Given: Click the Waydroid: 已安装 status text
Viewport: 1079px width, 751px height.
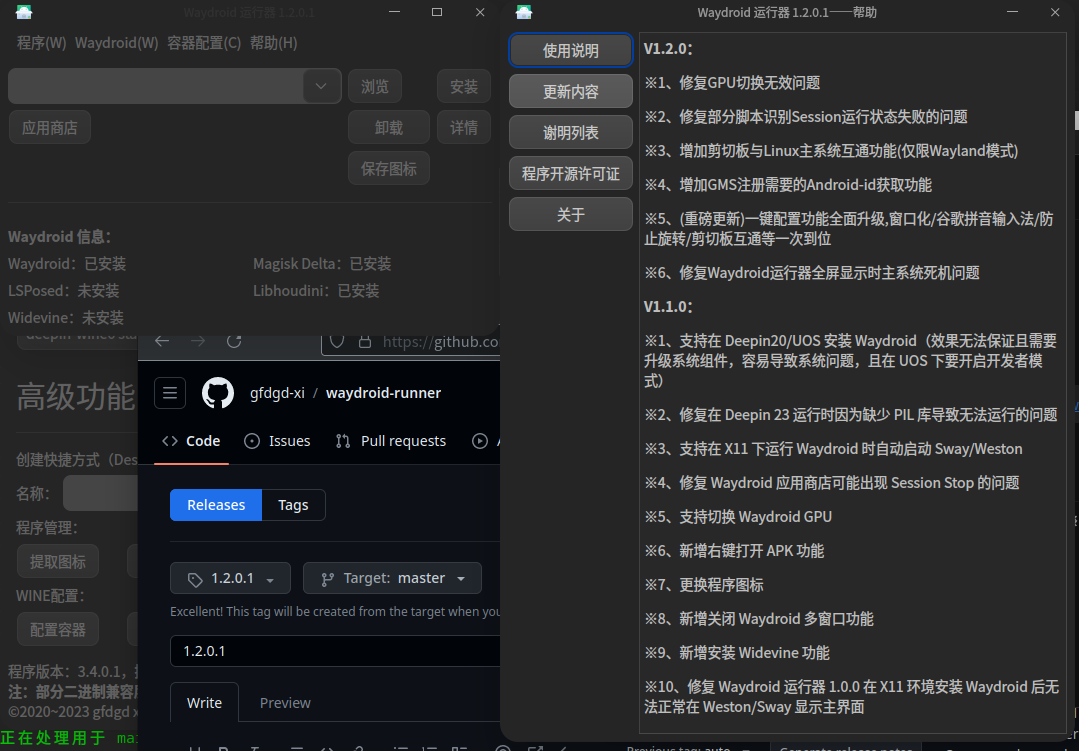Looking at the screenshot, I should tap(67, 264).
